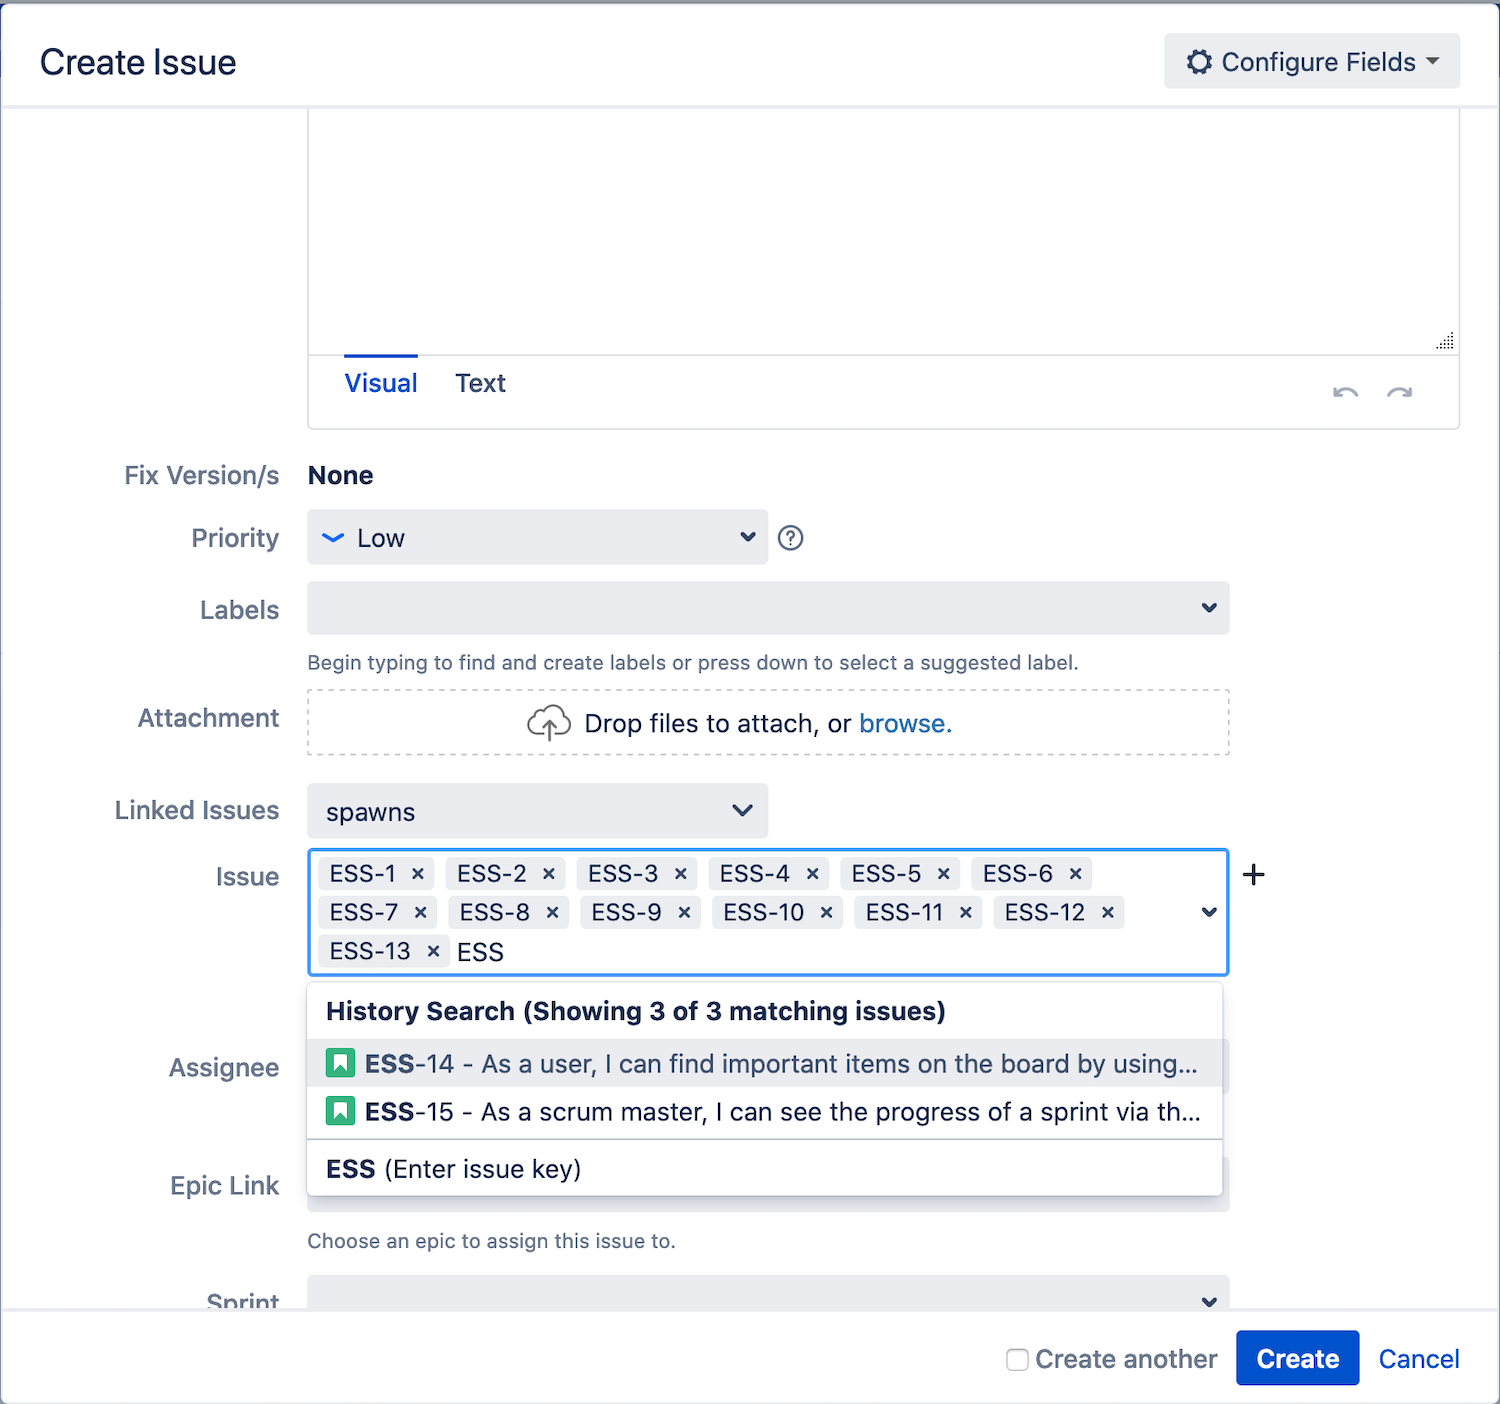
Task: Click the Low priority arrow icon
Action: (x=333, y=538)
